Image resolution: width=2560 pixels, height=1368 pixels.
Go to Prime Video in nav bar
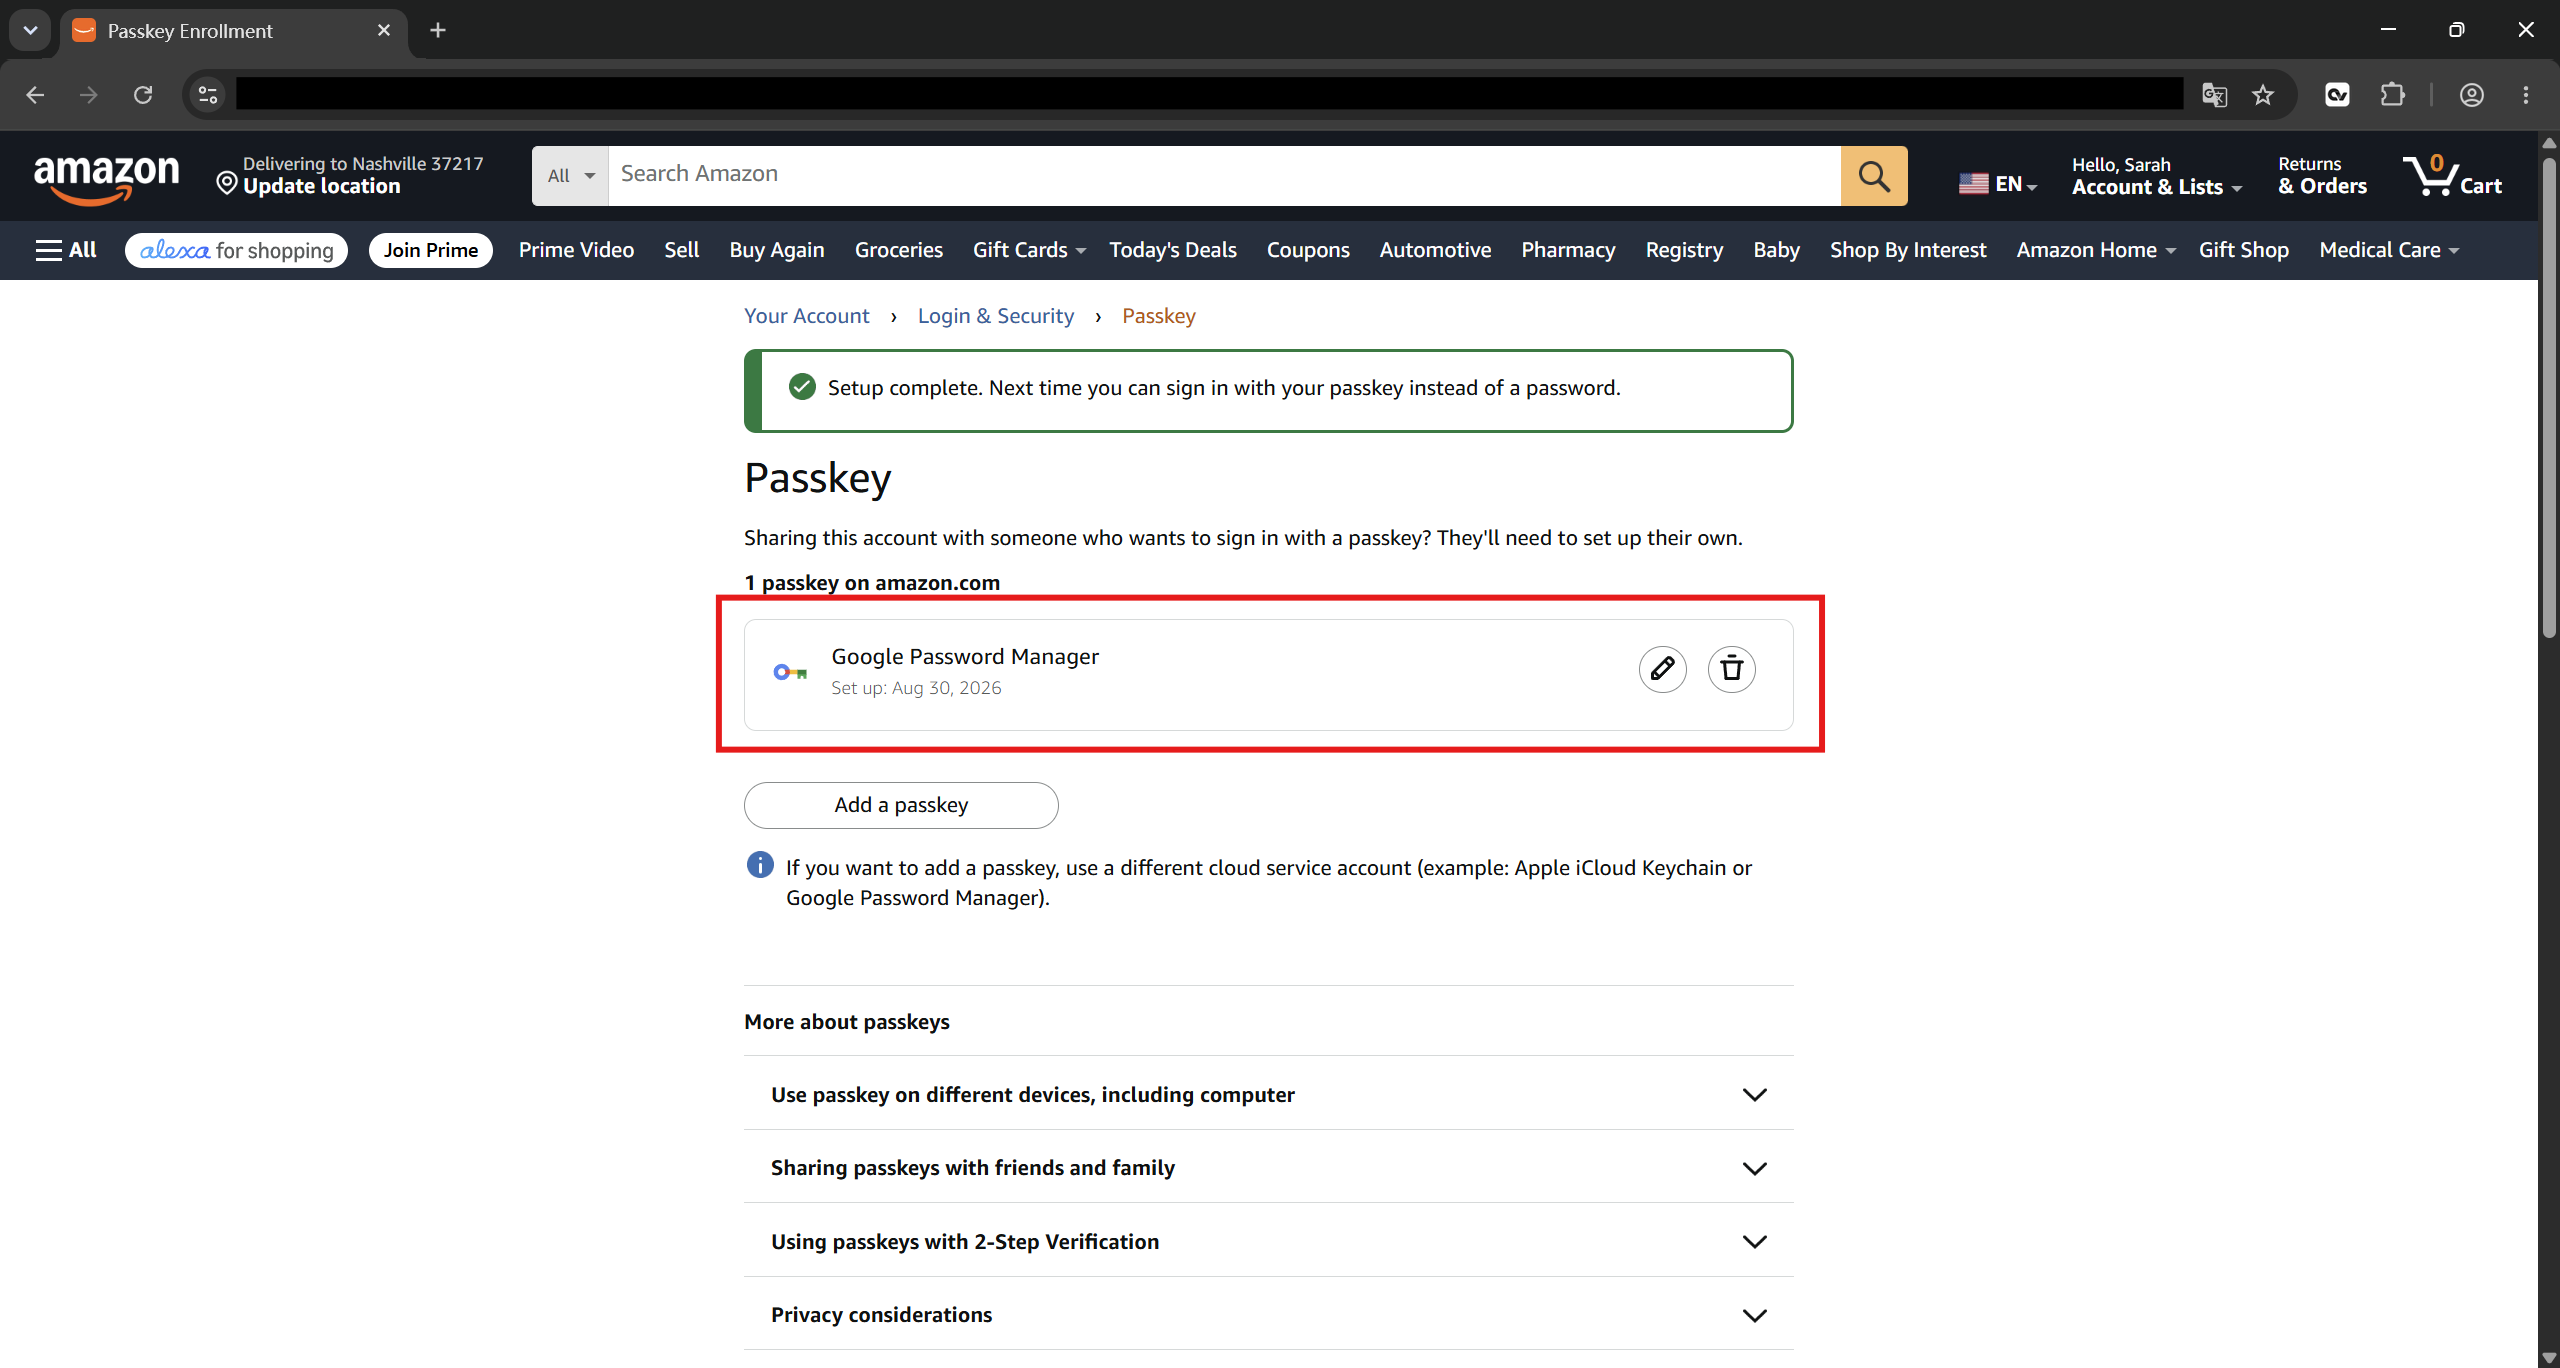[x=576, y=250]
